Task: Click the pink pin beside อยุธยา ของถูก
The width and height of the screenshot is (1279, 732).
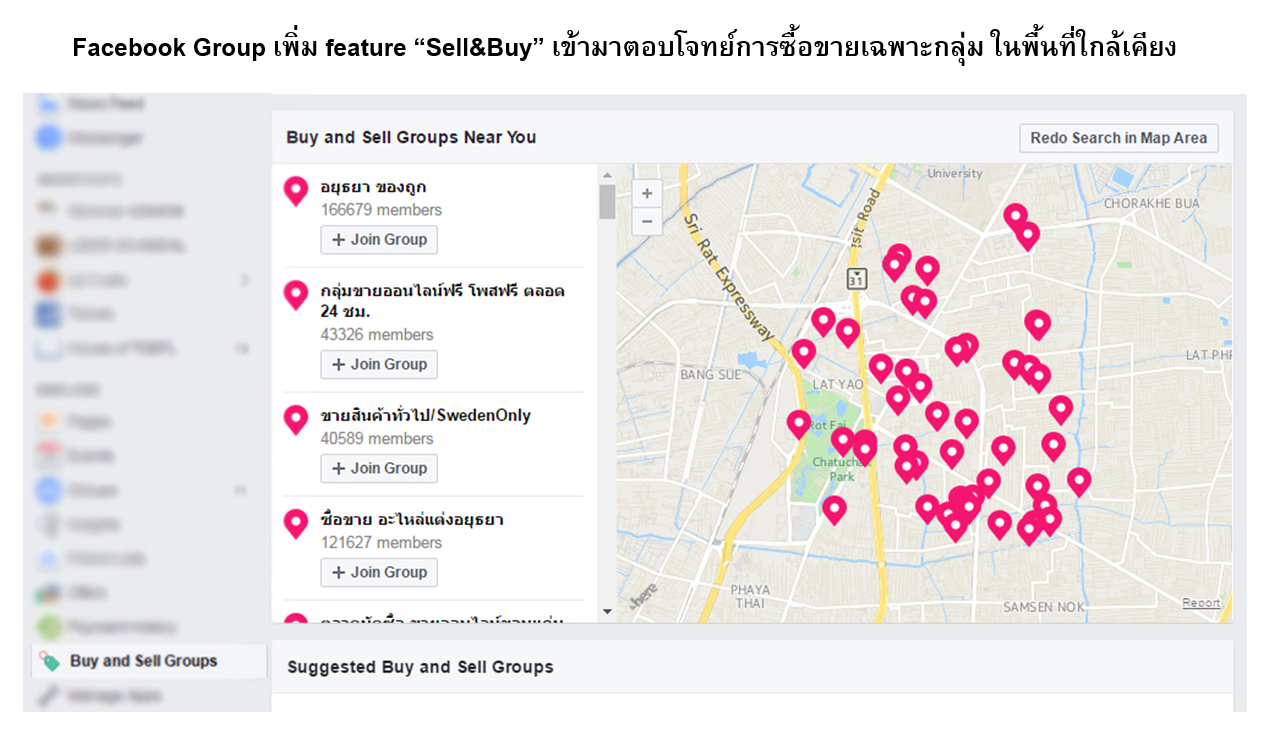Action: (296, 190)
